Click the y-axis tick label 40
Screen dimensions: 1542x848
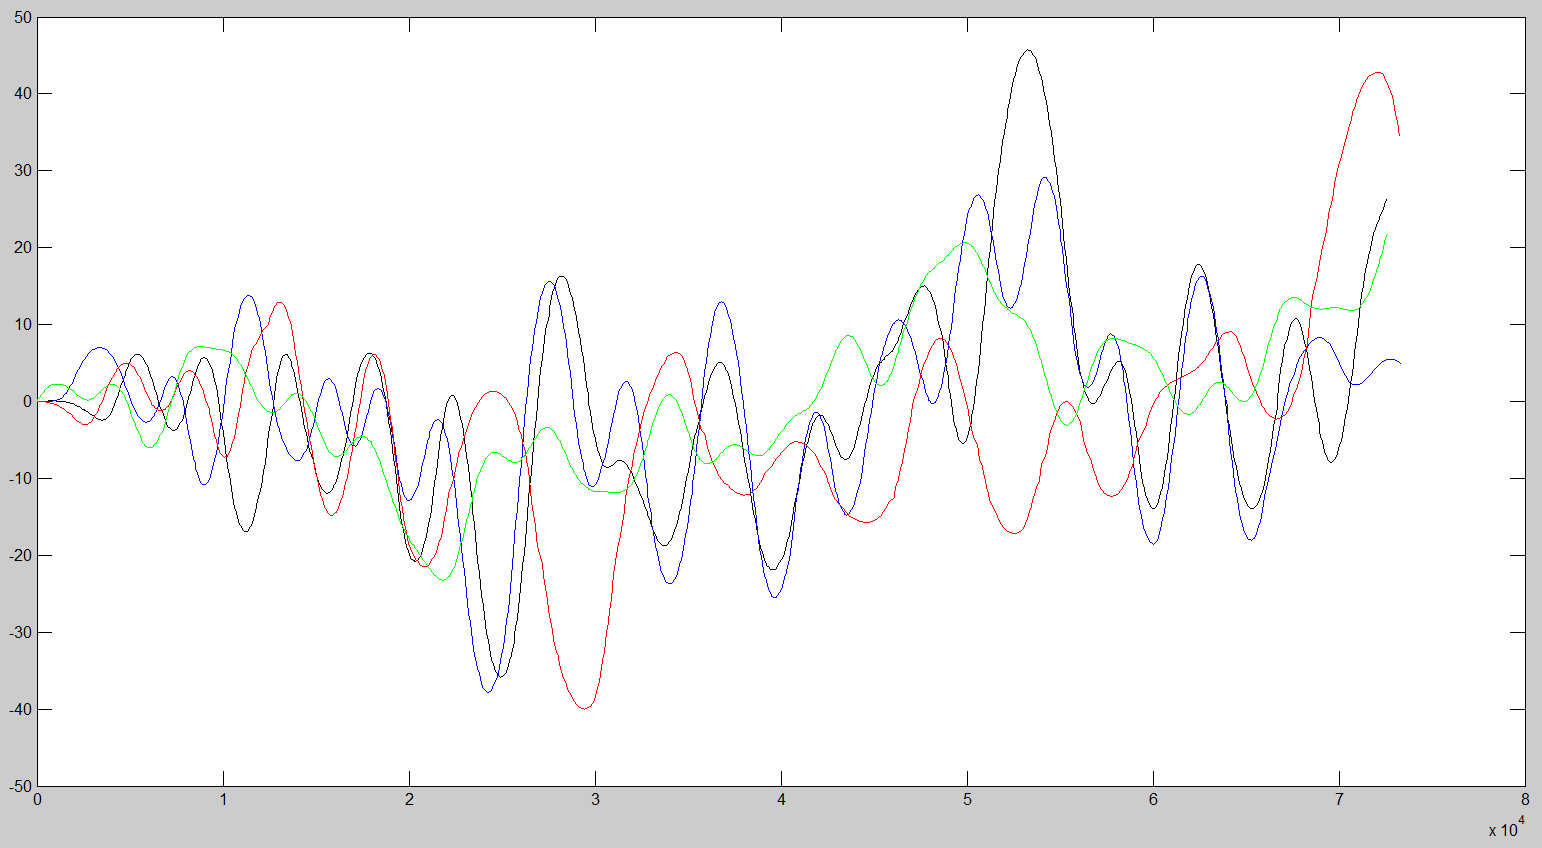(x=23, y=94)
